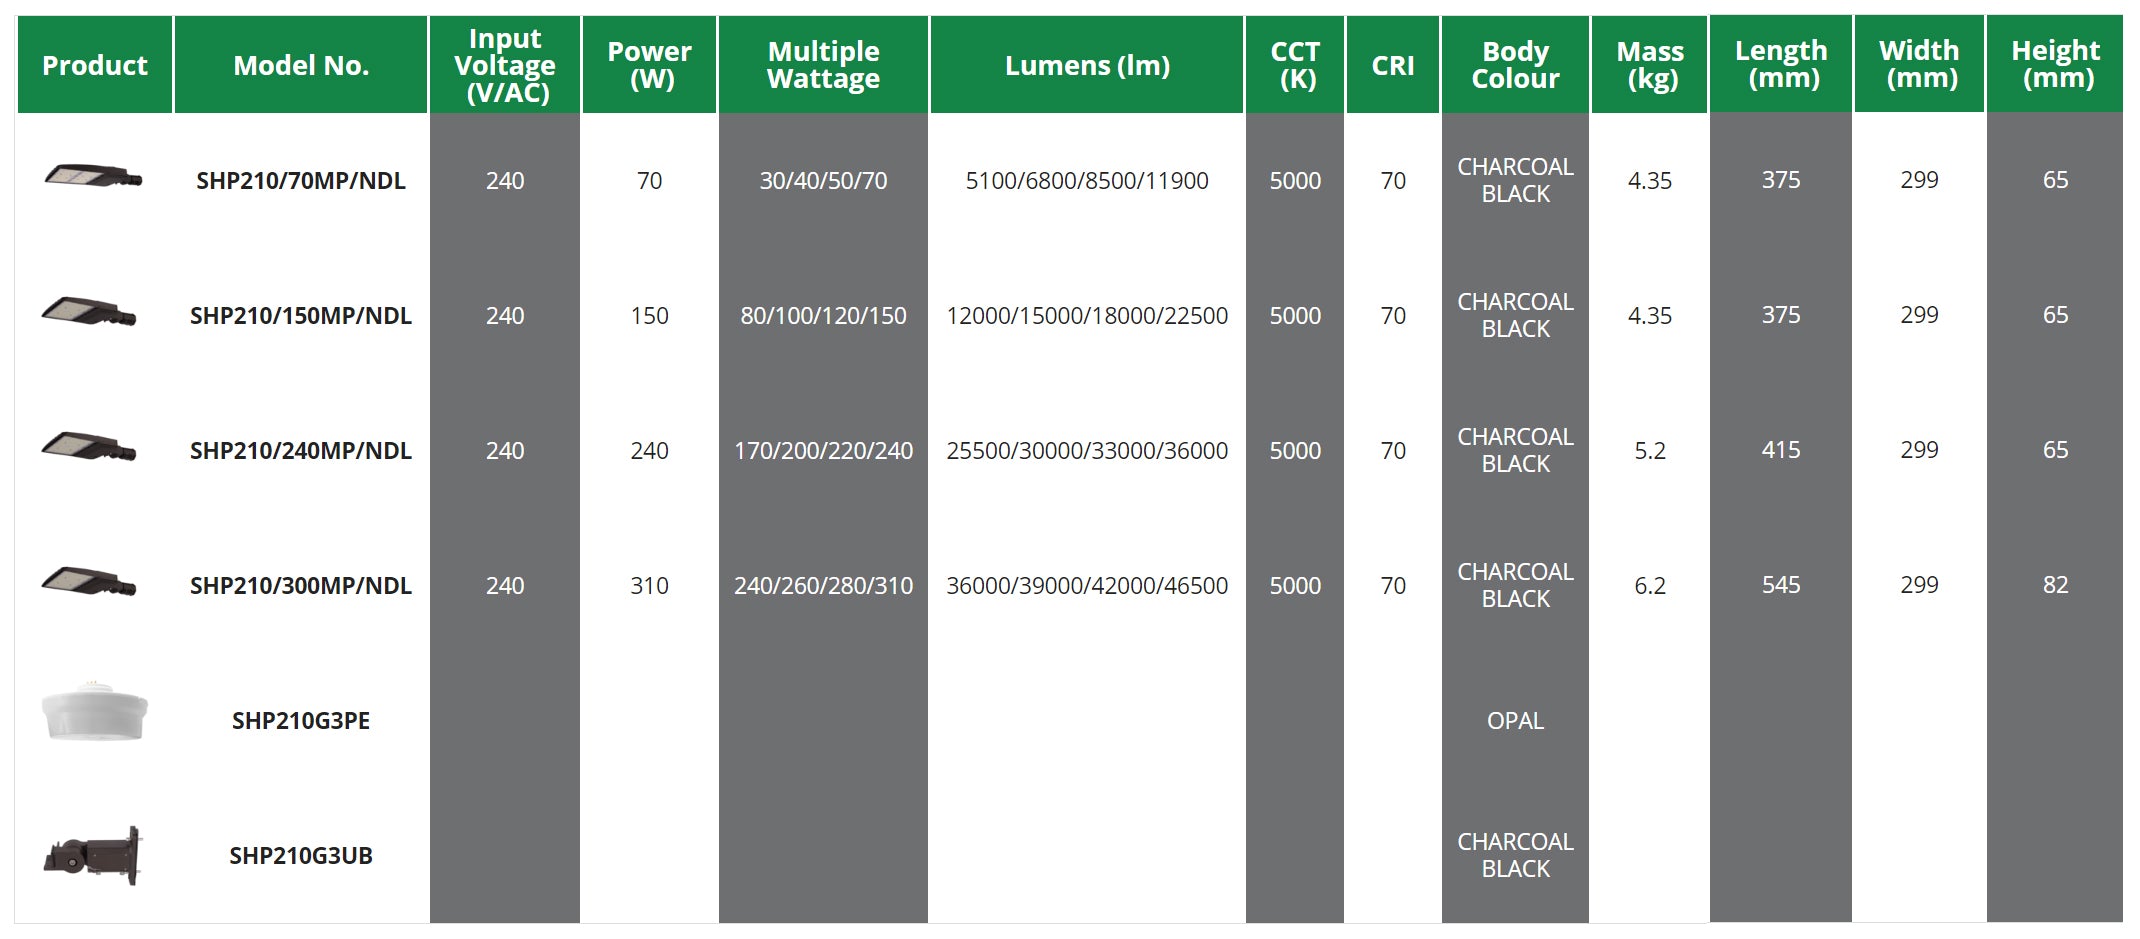Click the SHP210G3PE model number
Viewport: 2140px width, 939px height.
(x=301, y=721)
